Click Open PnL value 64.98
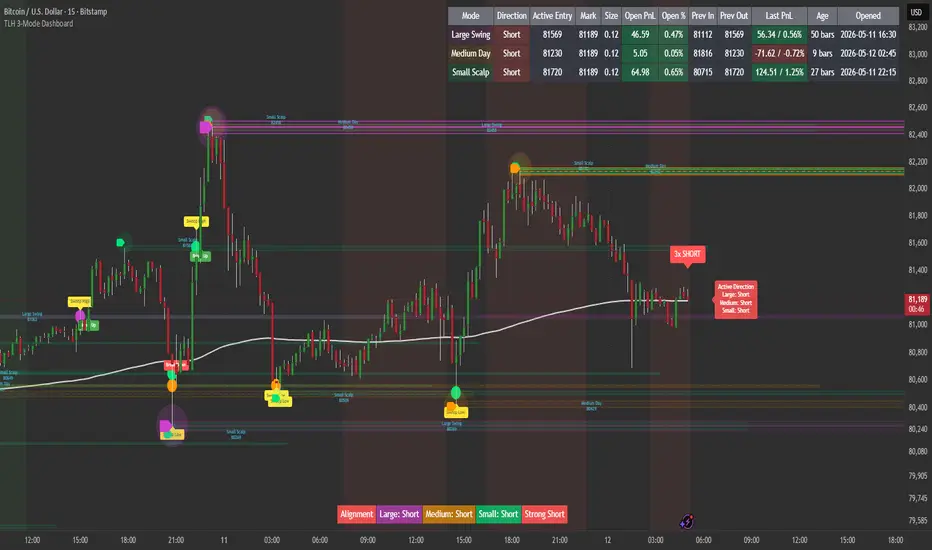This screenshot has height=550, width=932. (640, 73)
